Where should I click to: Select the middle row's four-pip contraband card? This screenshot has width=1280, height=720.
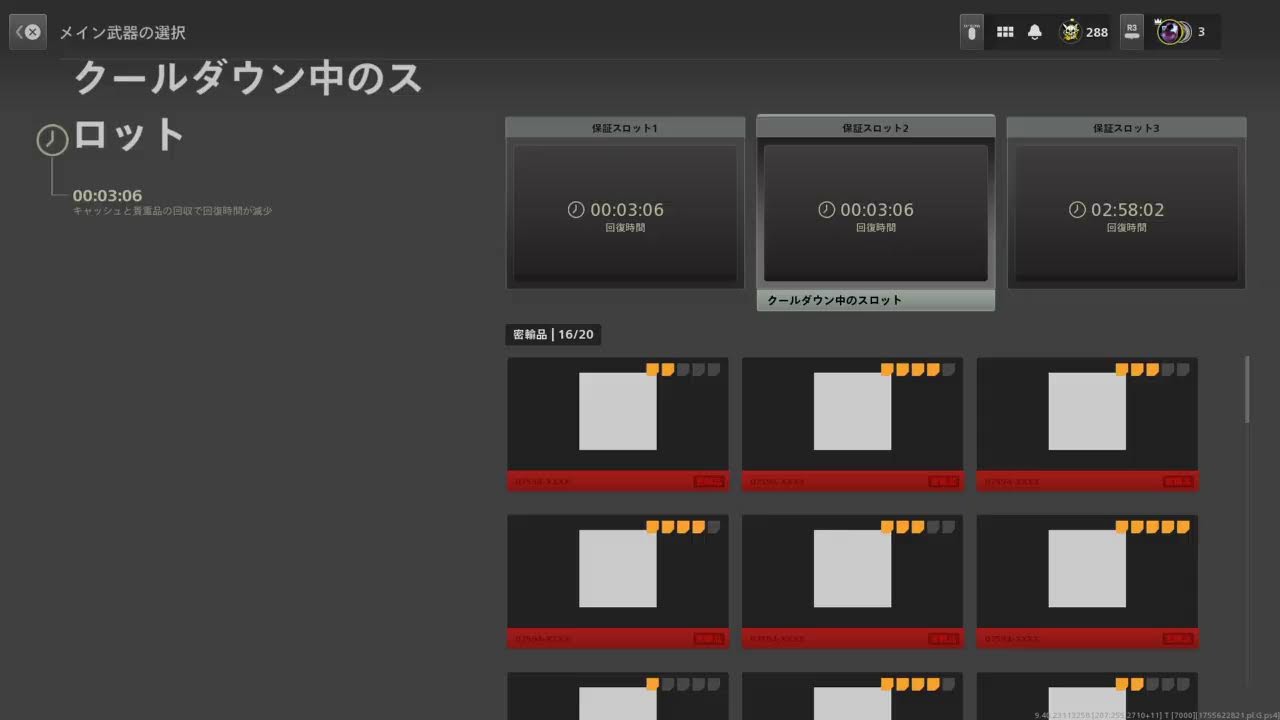tap(618, 582)
